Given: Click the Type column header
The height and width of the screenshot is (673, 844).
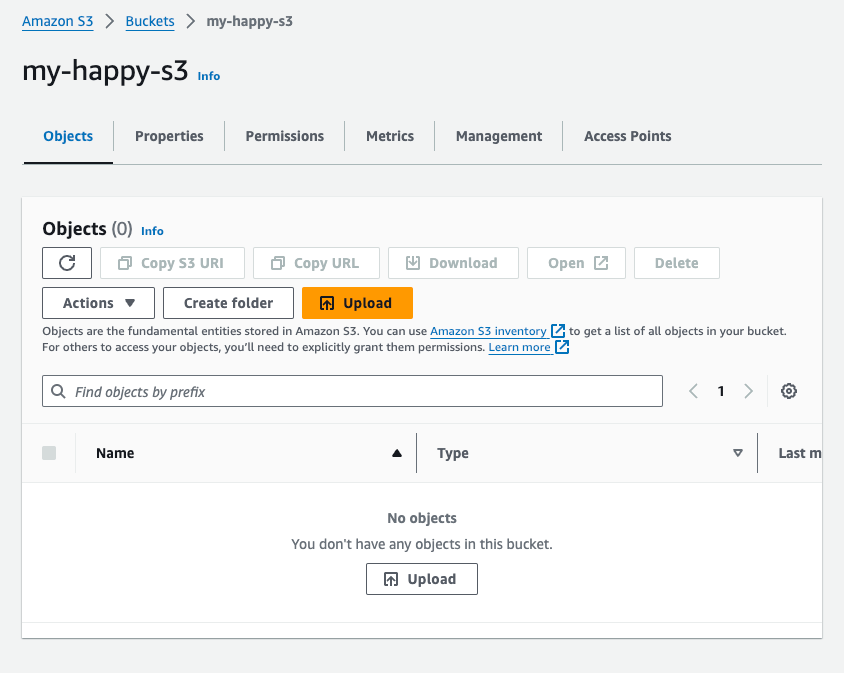Looking at the screenshot, I should pos(453,453).
